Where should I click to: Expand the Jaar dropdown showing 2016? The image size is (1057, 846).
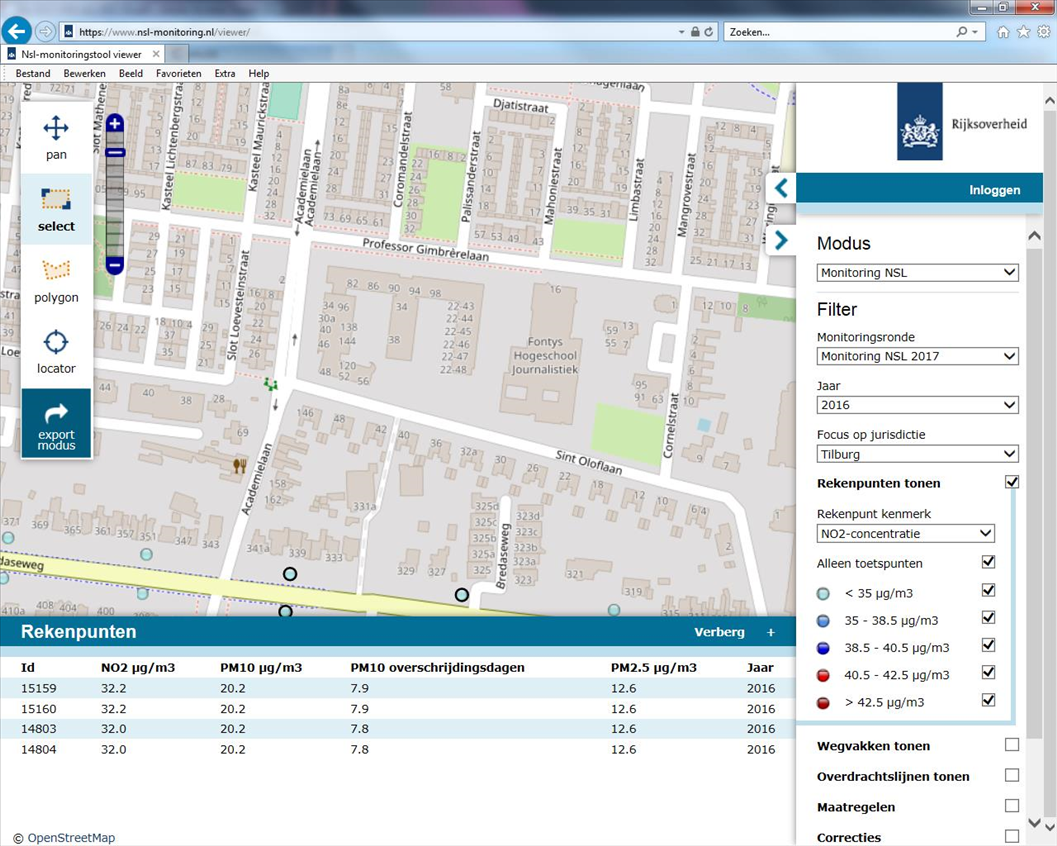tap(917, 405)
